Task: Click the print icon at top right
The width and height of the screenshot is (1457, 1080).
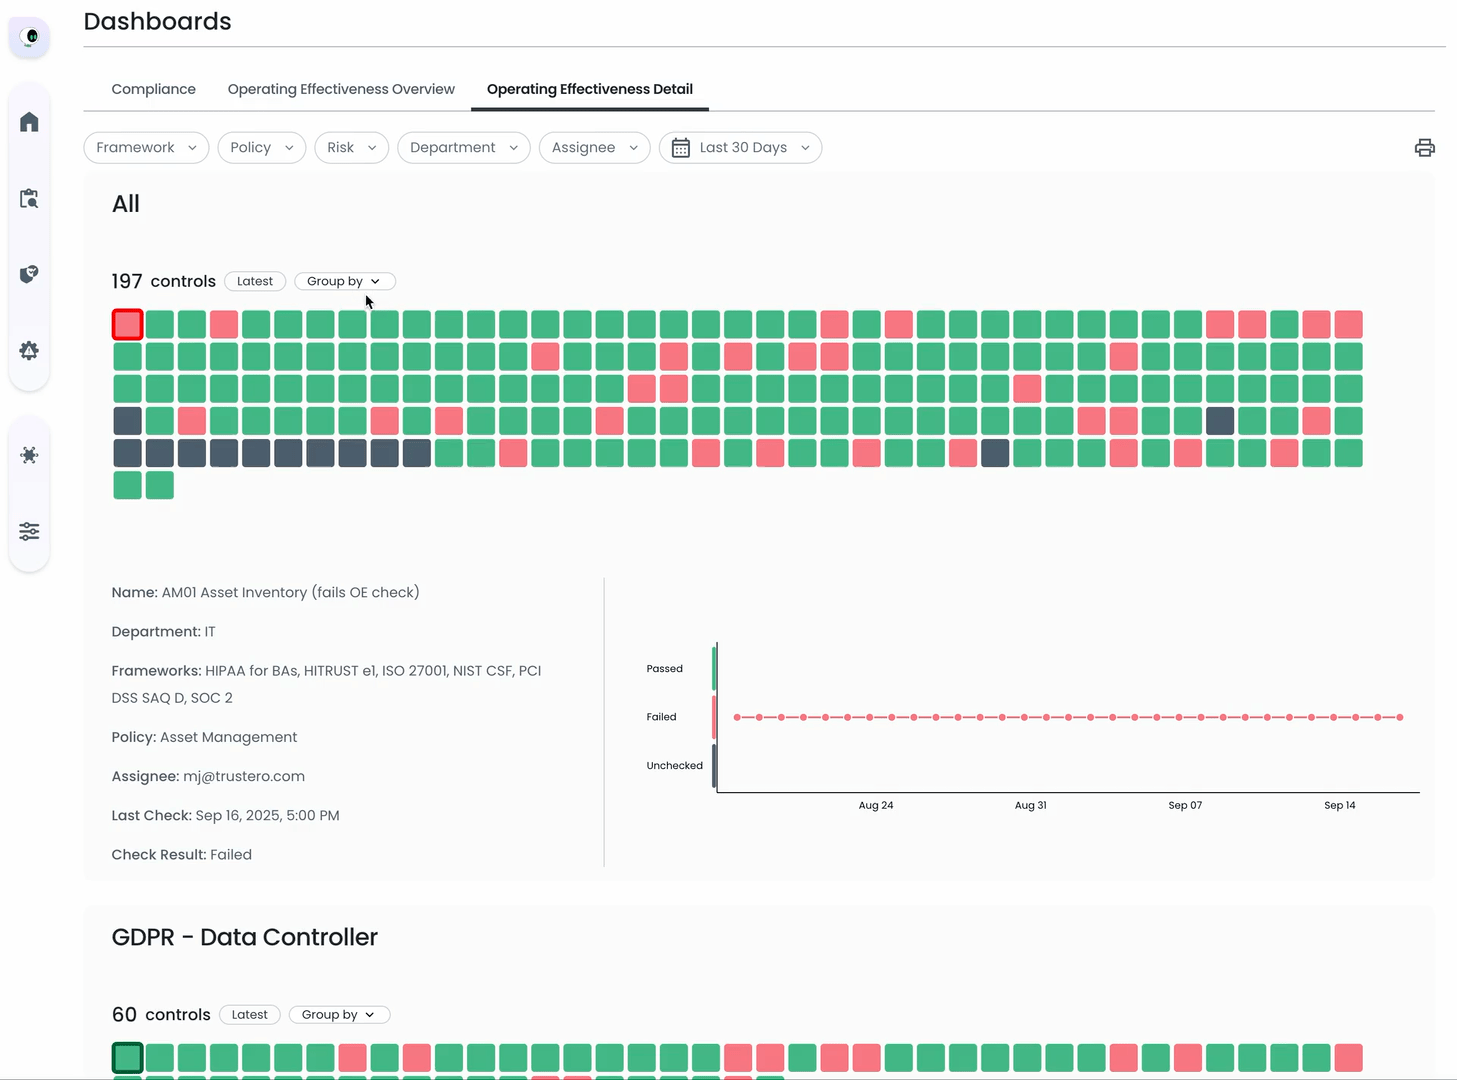Action: pos(1424,148)
